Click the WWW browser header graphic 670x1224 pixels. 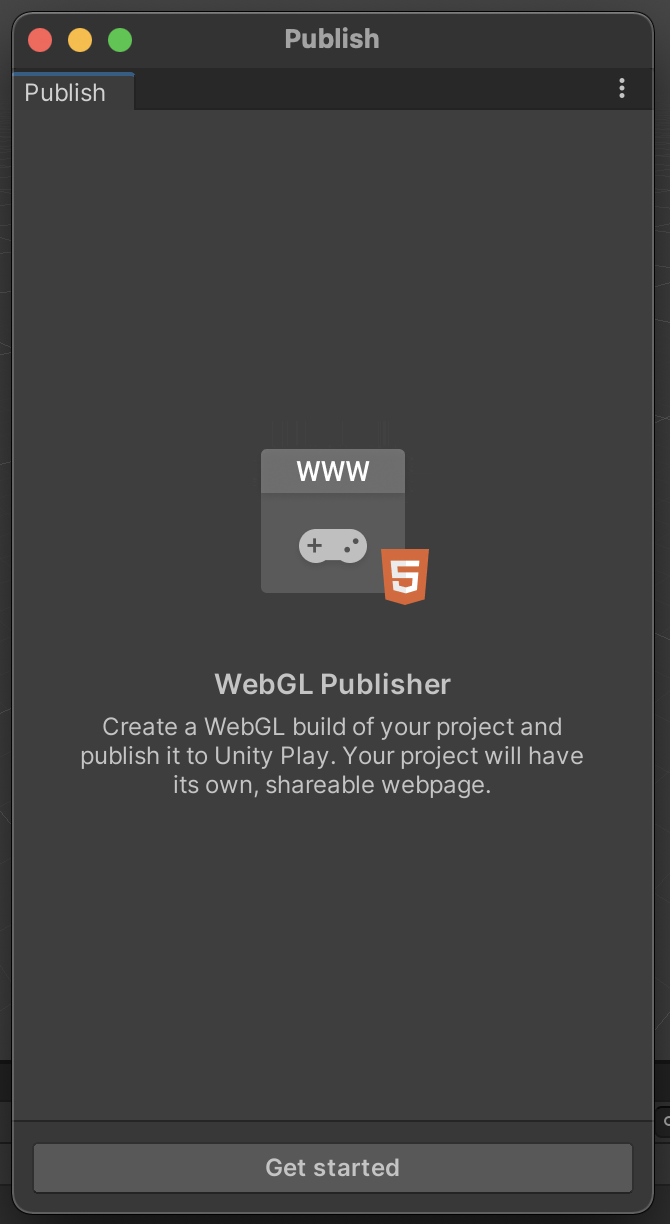point(333,471)
